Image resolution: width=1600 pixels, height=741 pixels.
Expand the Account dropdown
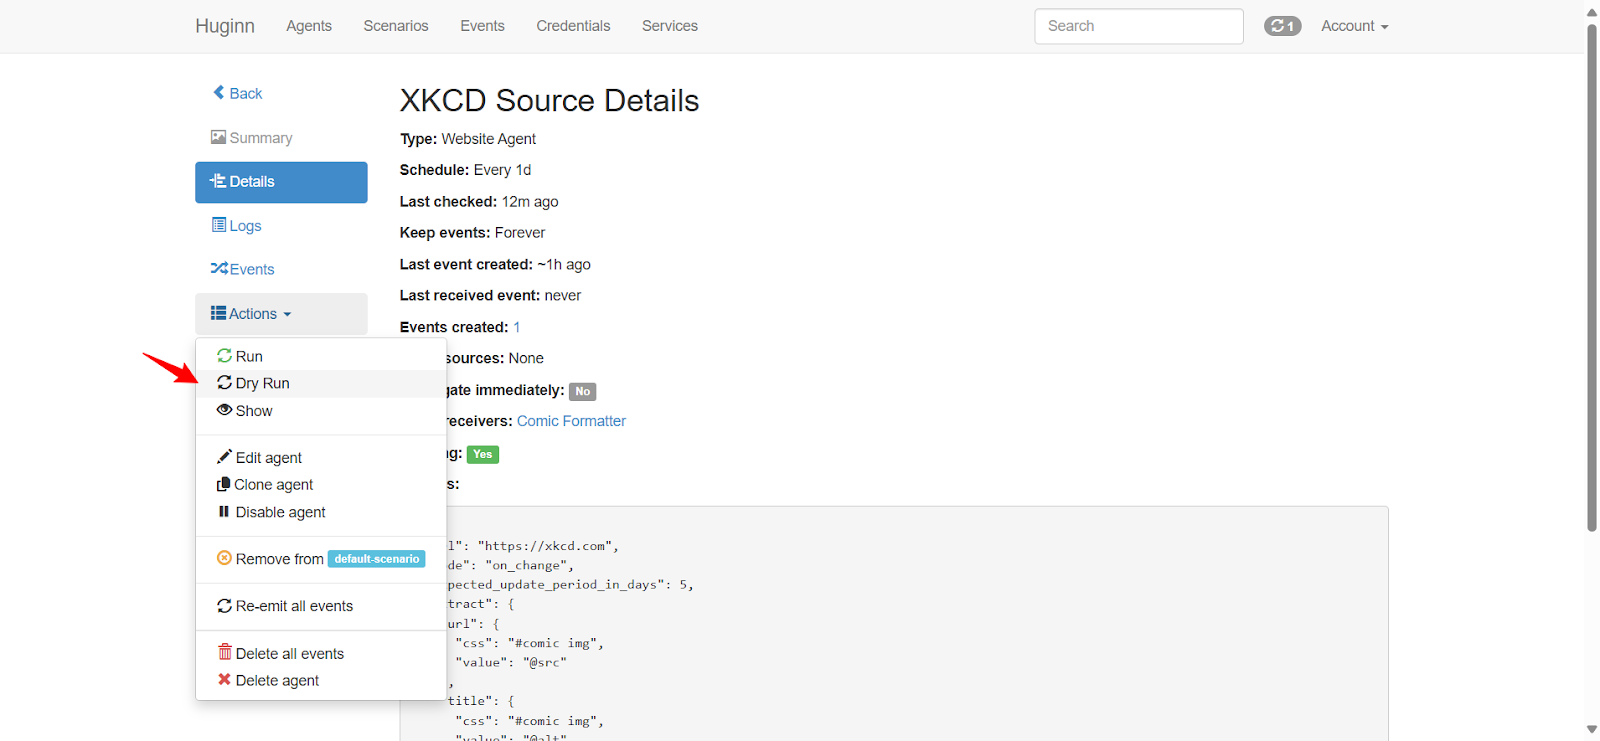pyautogui.click(x=1355, y=26)
